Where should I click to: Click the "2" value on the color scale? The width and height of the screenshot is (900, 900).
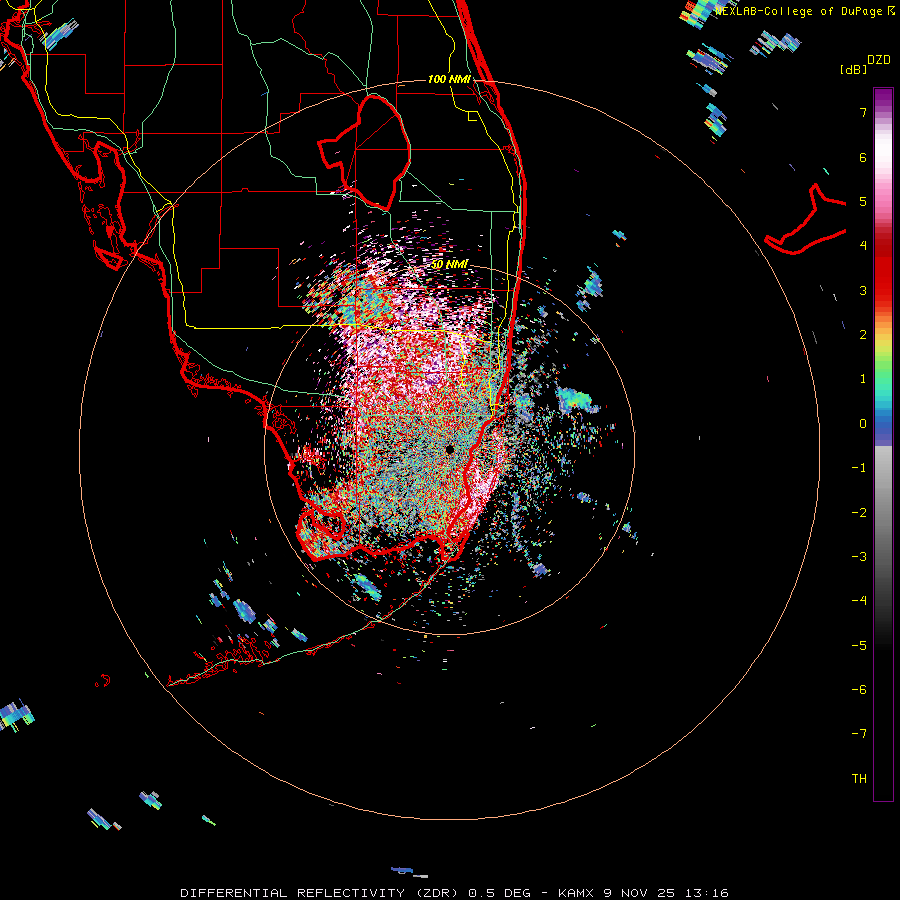pyautogui.click(x=863, y=335)
